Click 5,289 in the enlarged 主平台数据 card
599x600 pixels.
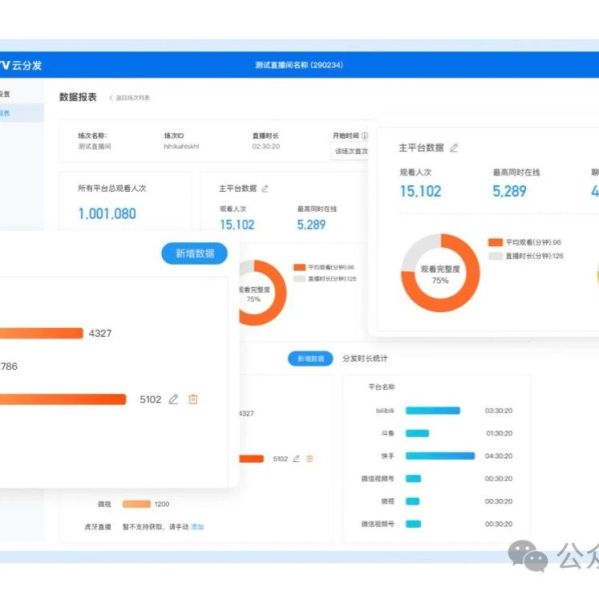pos(509,191)
